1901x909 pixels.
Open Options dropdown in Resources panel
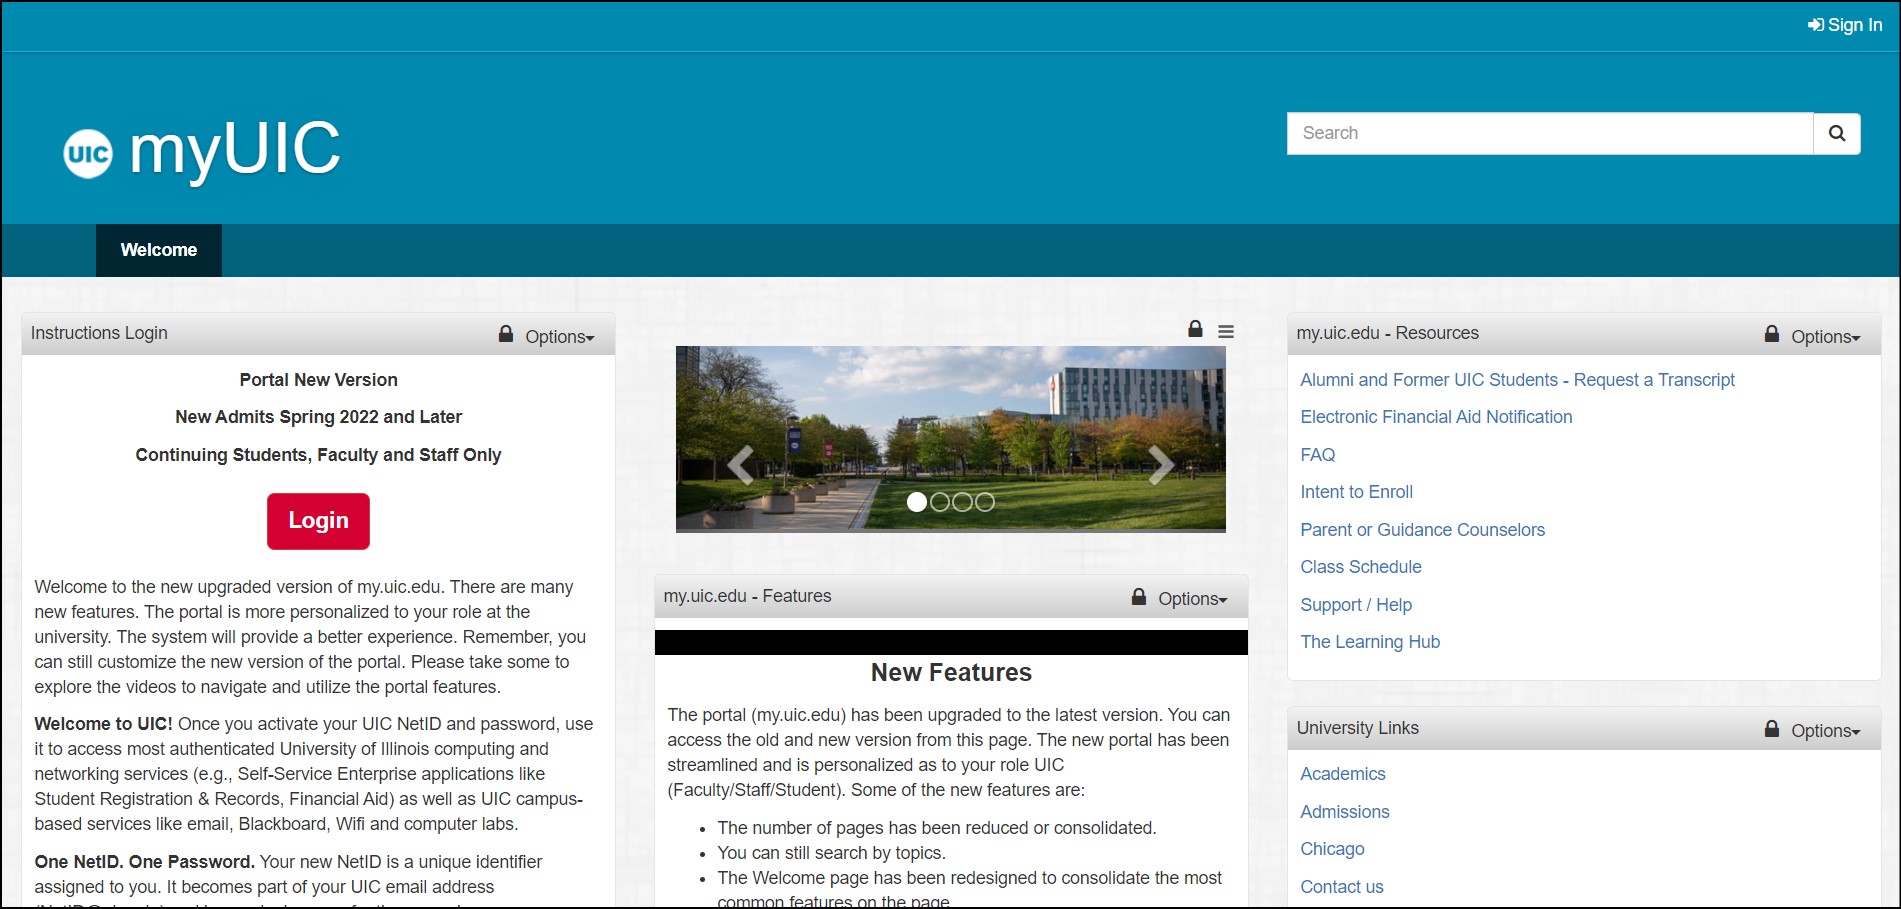pos(1826,337)
